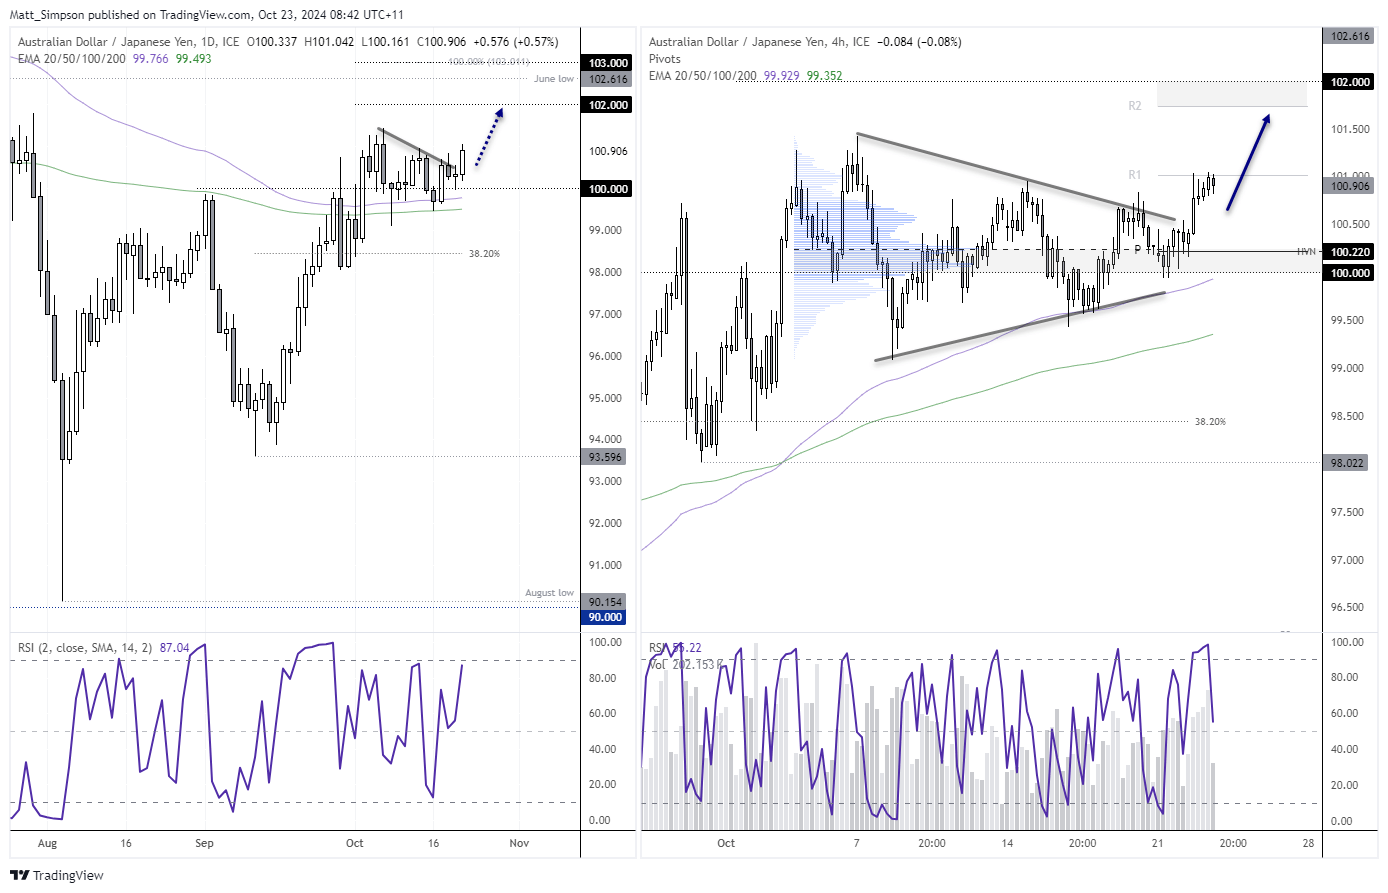Click the '7' date label on the 4h time axis

coord(857,843)
